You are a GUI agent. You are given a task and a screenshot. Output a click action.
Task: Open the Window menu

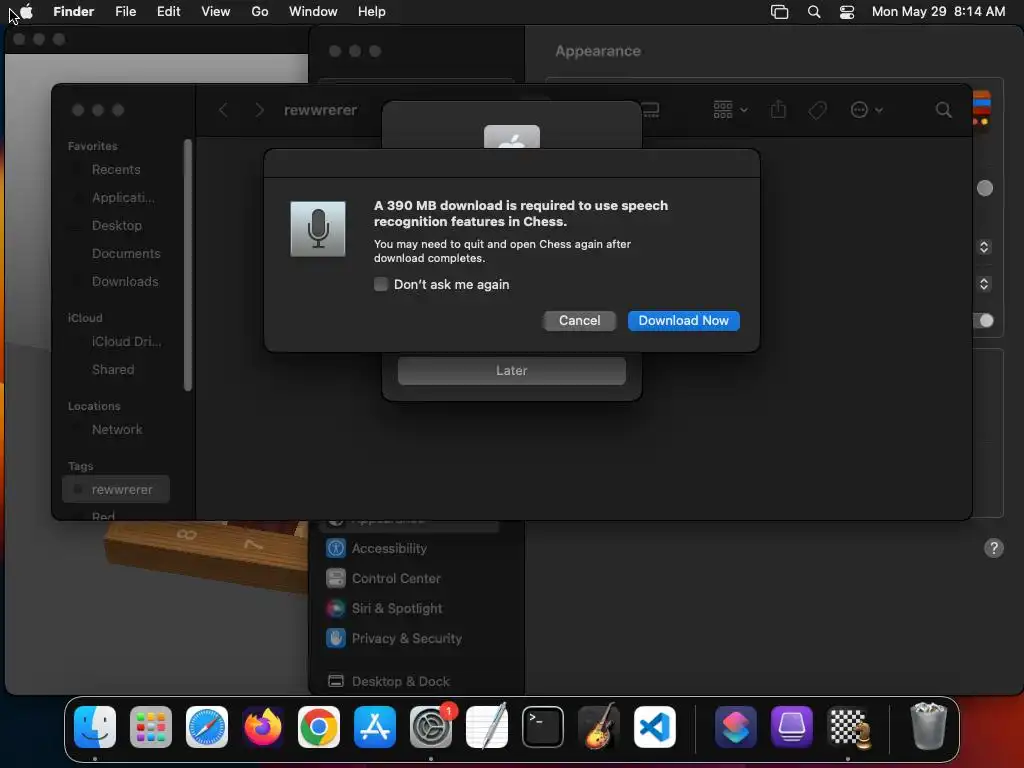click(313, 11)
